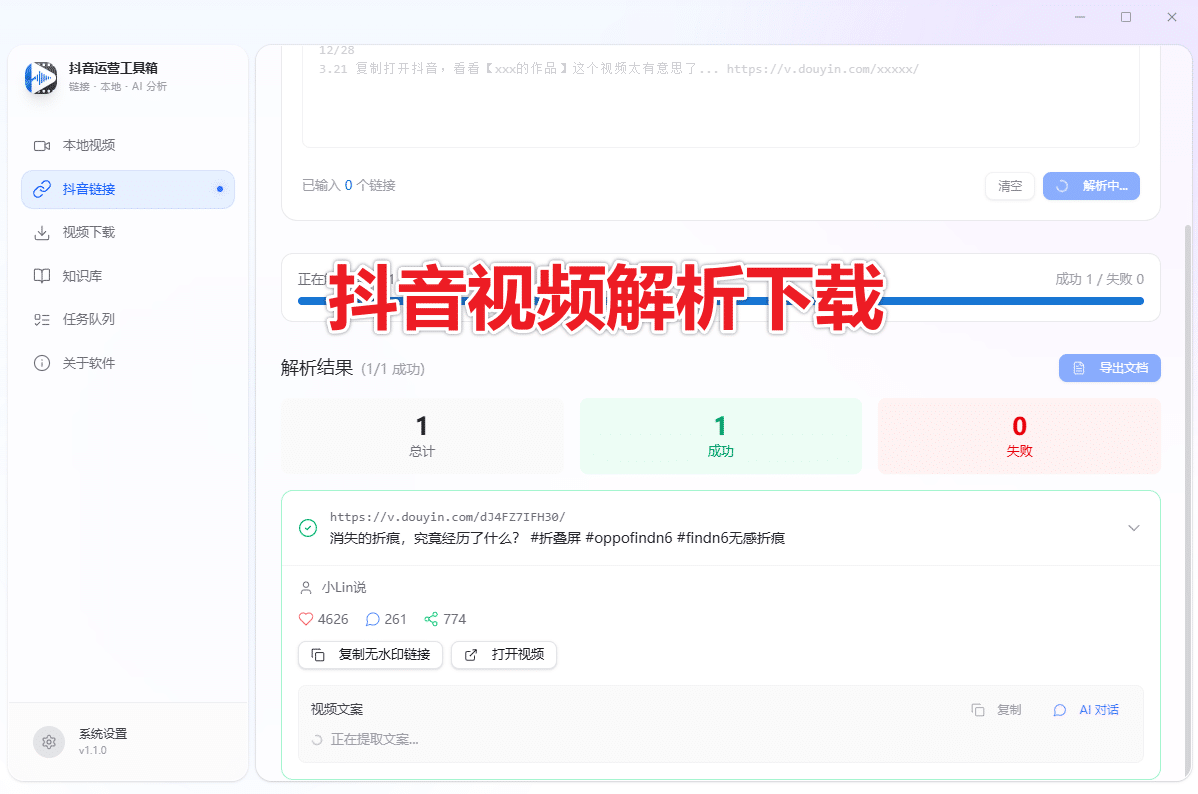
Task: Click the green success checkmark on result
Action: pos(308,528)
